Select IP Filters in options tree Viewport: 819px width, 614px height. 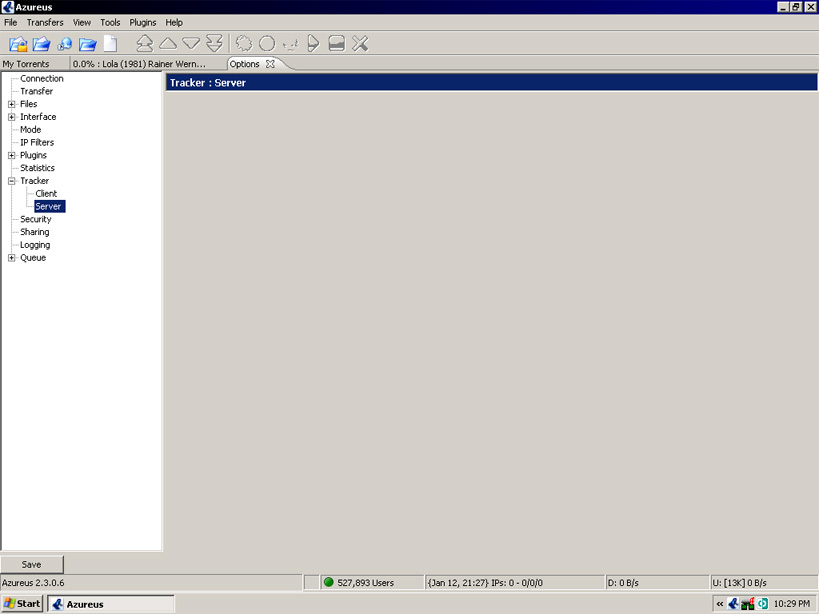pos(37,143)
